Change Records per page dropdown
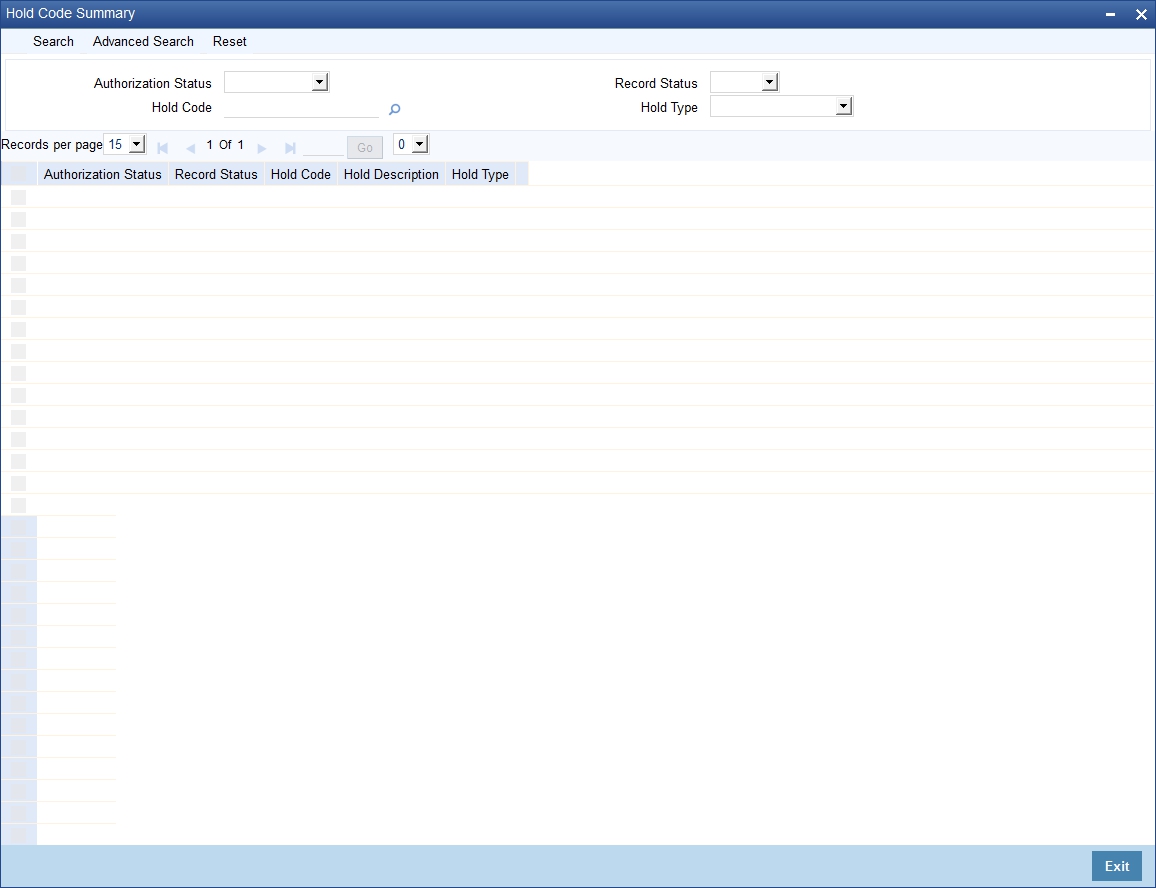The height and width of the screenshot is (888, 1156). click(x=125, y=144)
